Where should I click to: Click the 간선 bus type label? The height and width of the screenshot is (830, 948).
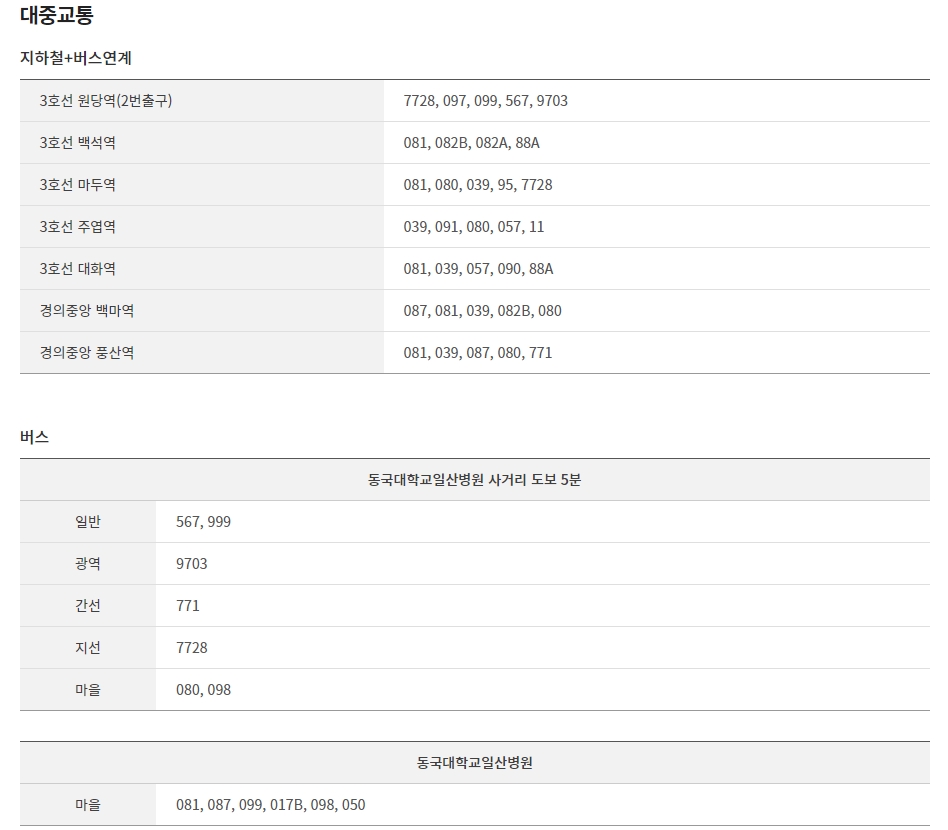click(x=88, y=606)
